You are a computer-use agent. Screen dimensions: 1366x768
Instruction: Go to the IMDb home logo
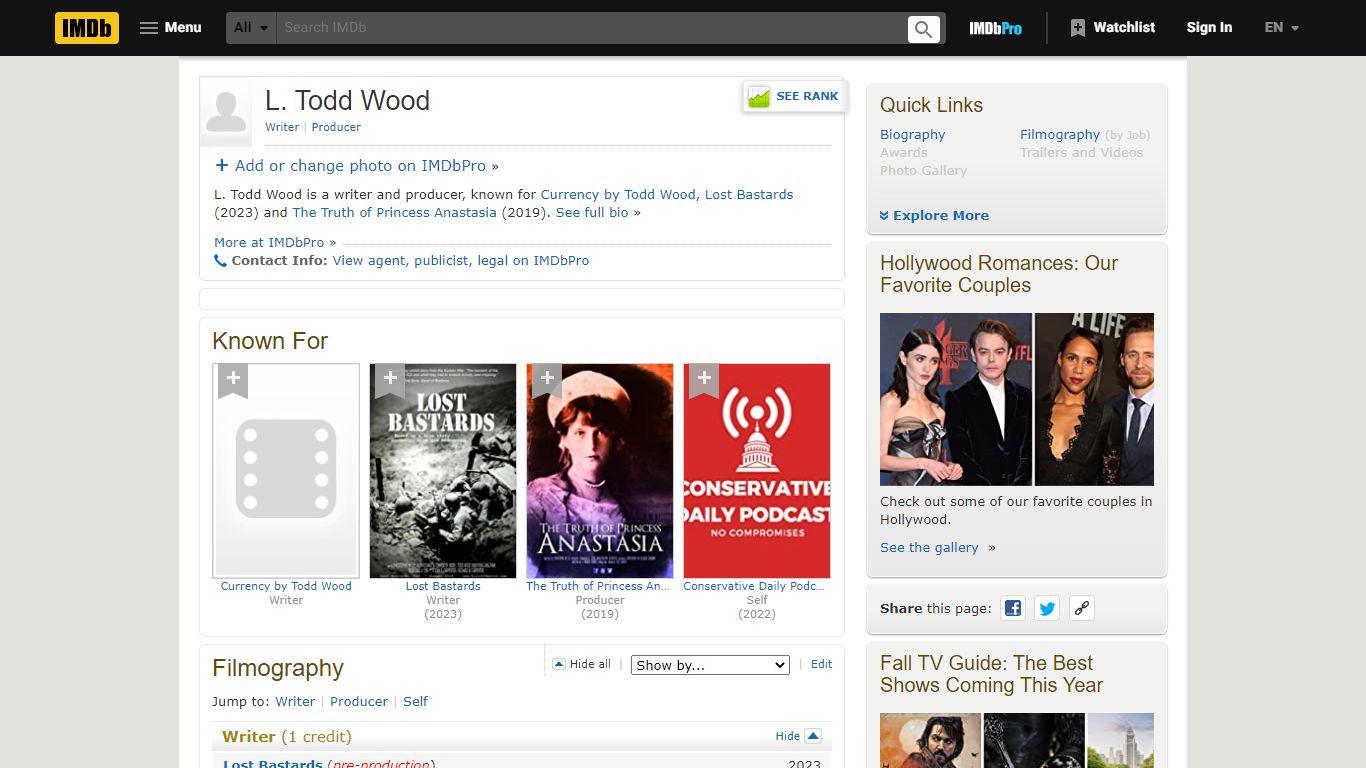coord(87,28)
